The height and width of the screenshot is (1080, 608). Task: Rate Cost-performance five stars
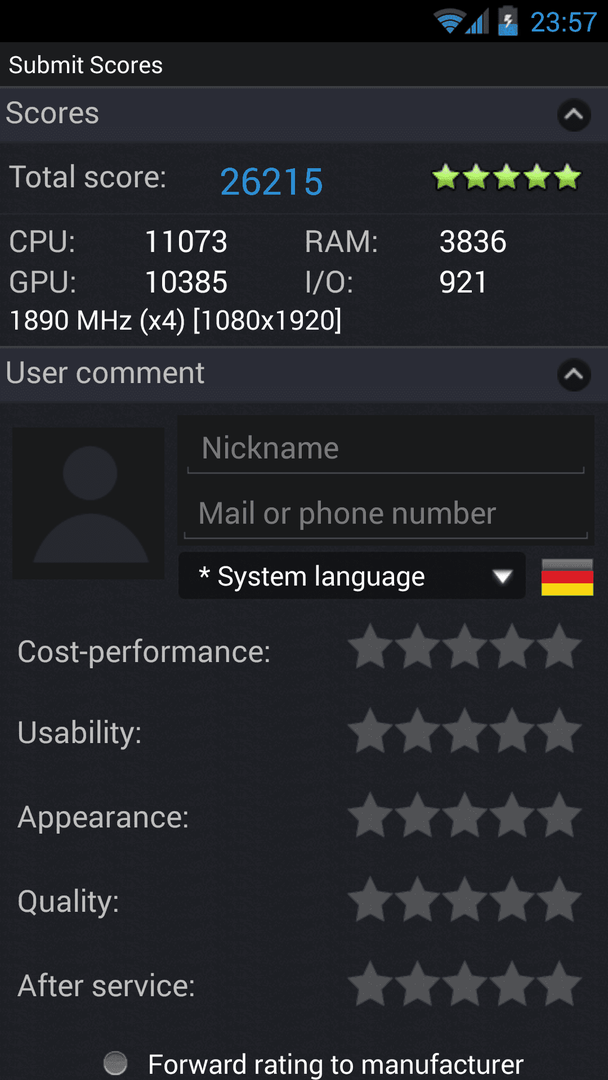(559, 647)
